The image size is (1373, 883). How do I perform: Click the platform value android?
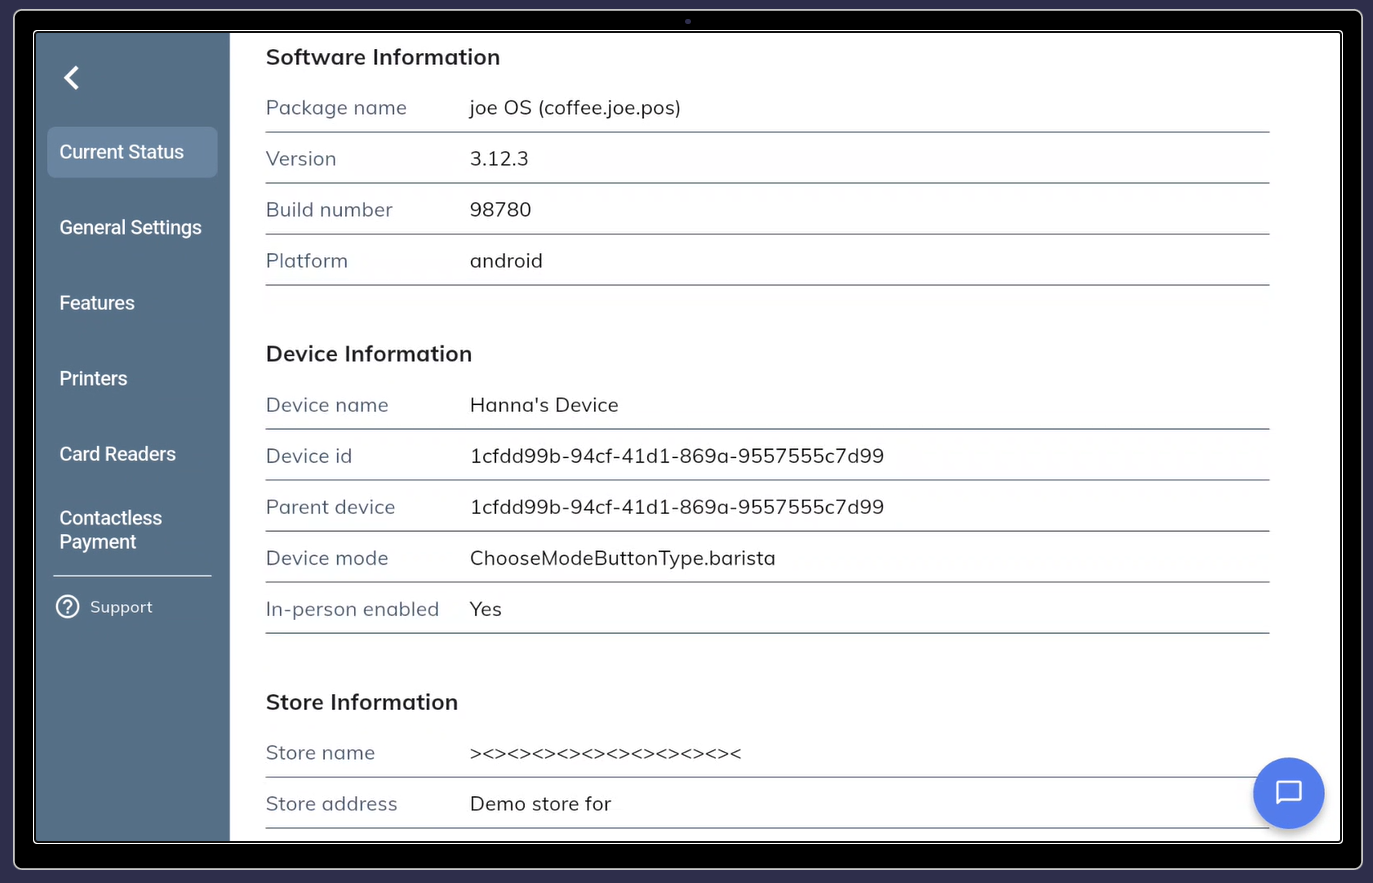coord(506,261)
